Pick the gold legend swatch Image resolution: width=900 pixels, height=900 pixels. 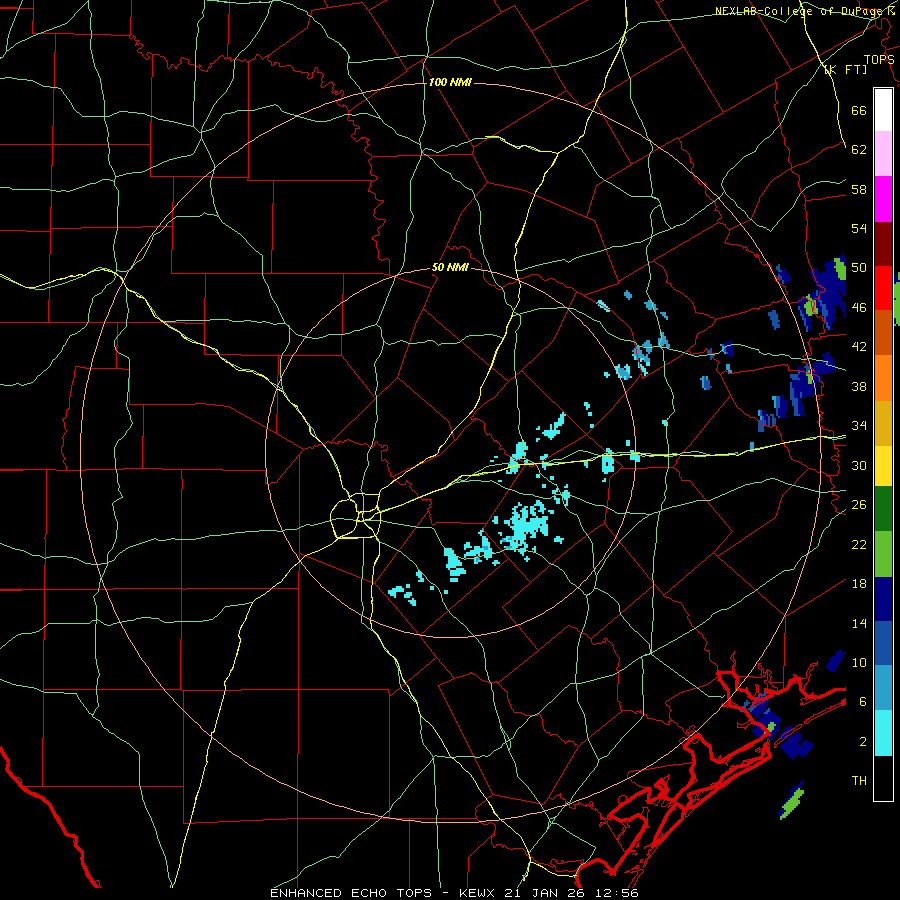click(883, 422)
